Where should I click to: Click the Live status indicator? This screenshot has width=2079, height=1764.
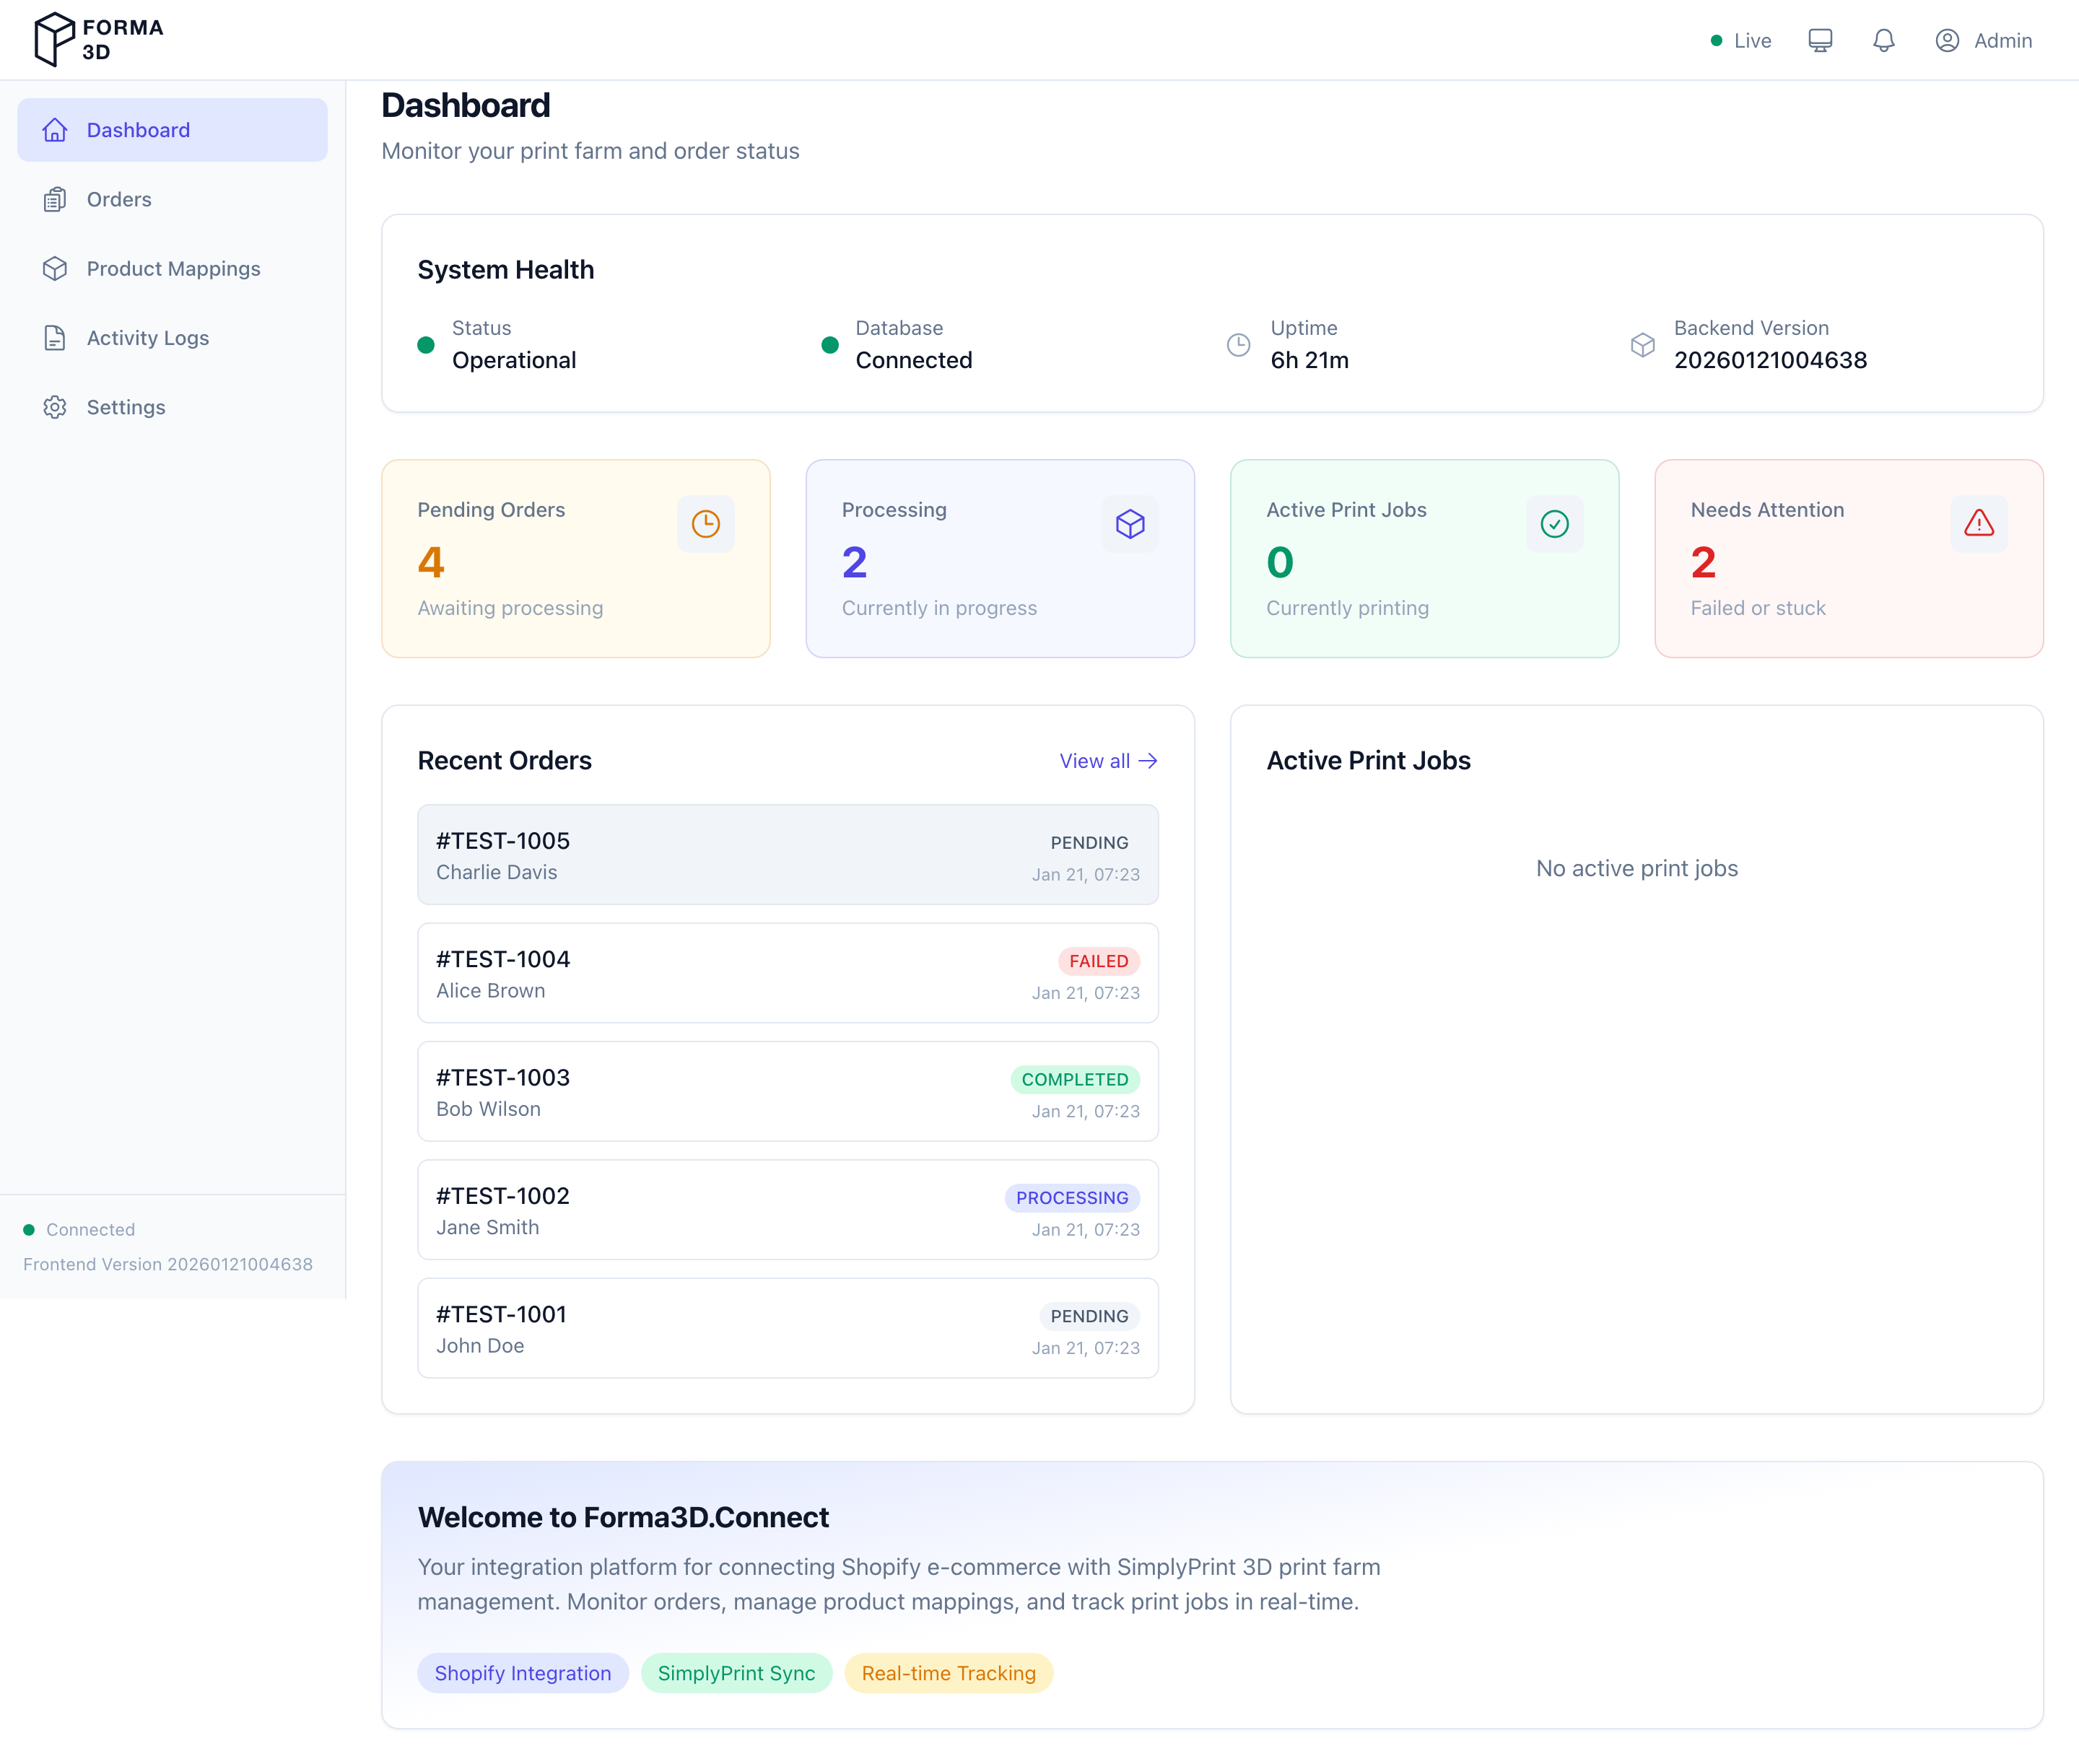click(1740, 40)
